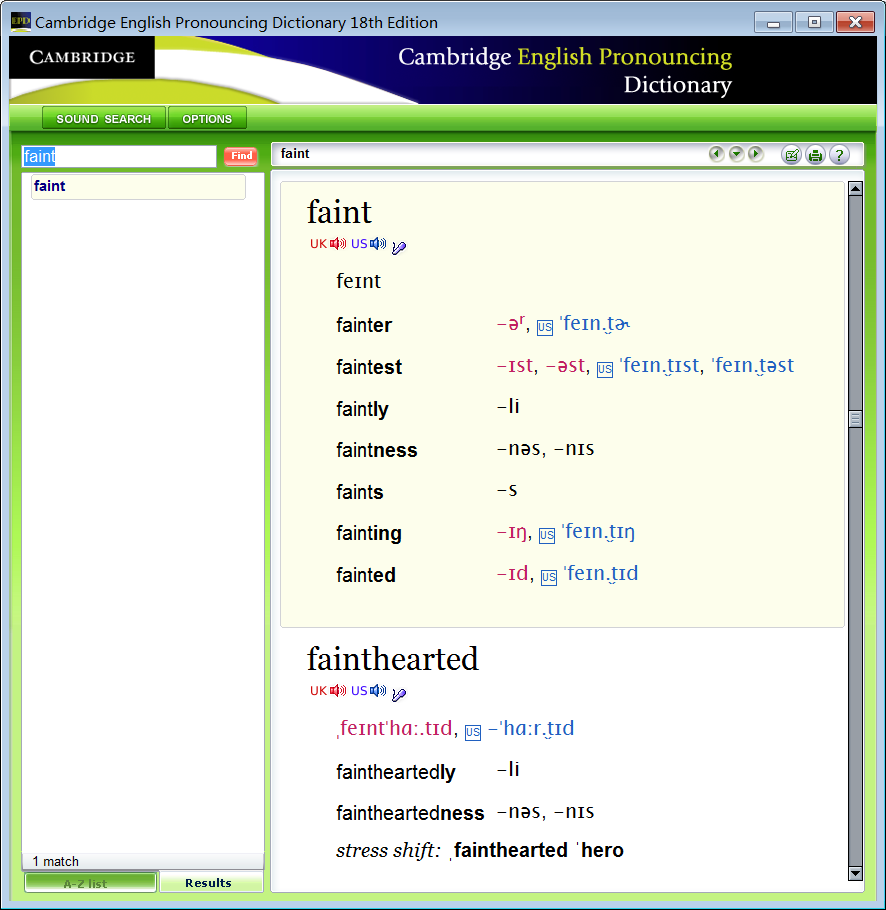The image size is (886, 910).
Task: Open the notes/edit icon in toolbar
Action: [x=791, y=155]
